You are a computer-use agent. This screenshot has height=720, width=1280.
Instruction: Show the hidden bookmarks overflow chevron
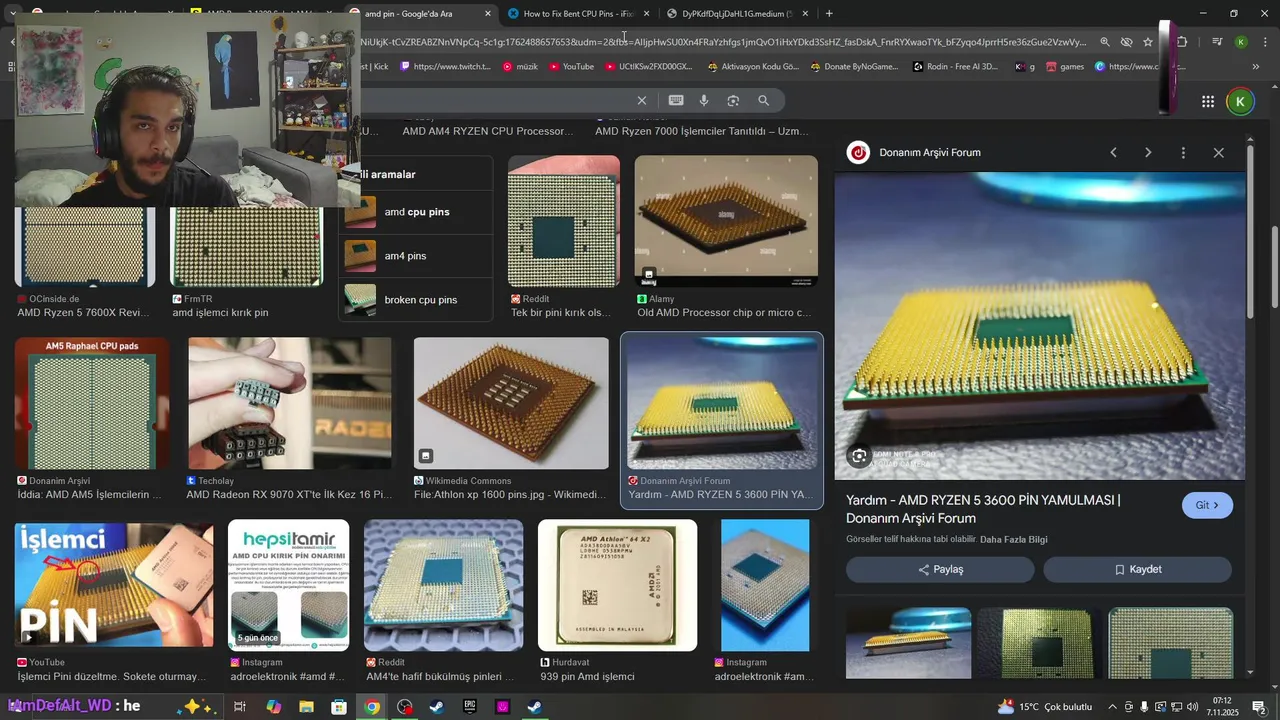tap(1256, 66)
